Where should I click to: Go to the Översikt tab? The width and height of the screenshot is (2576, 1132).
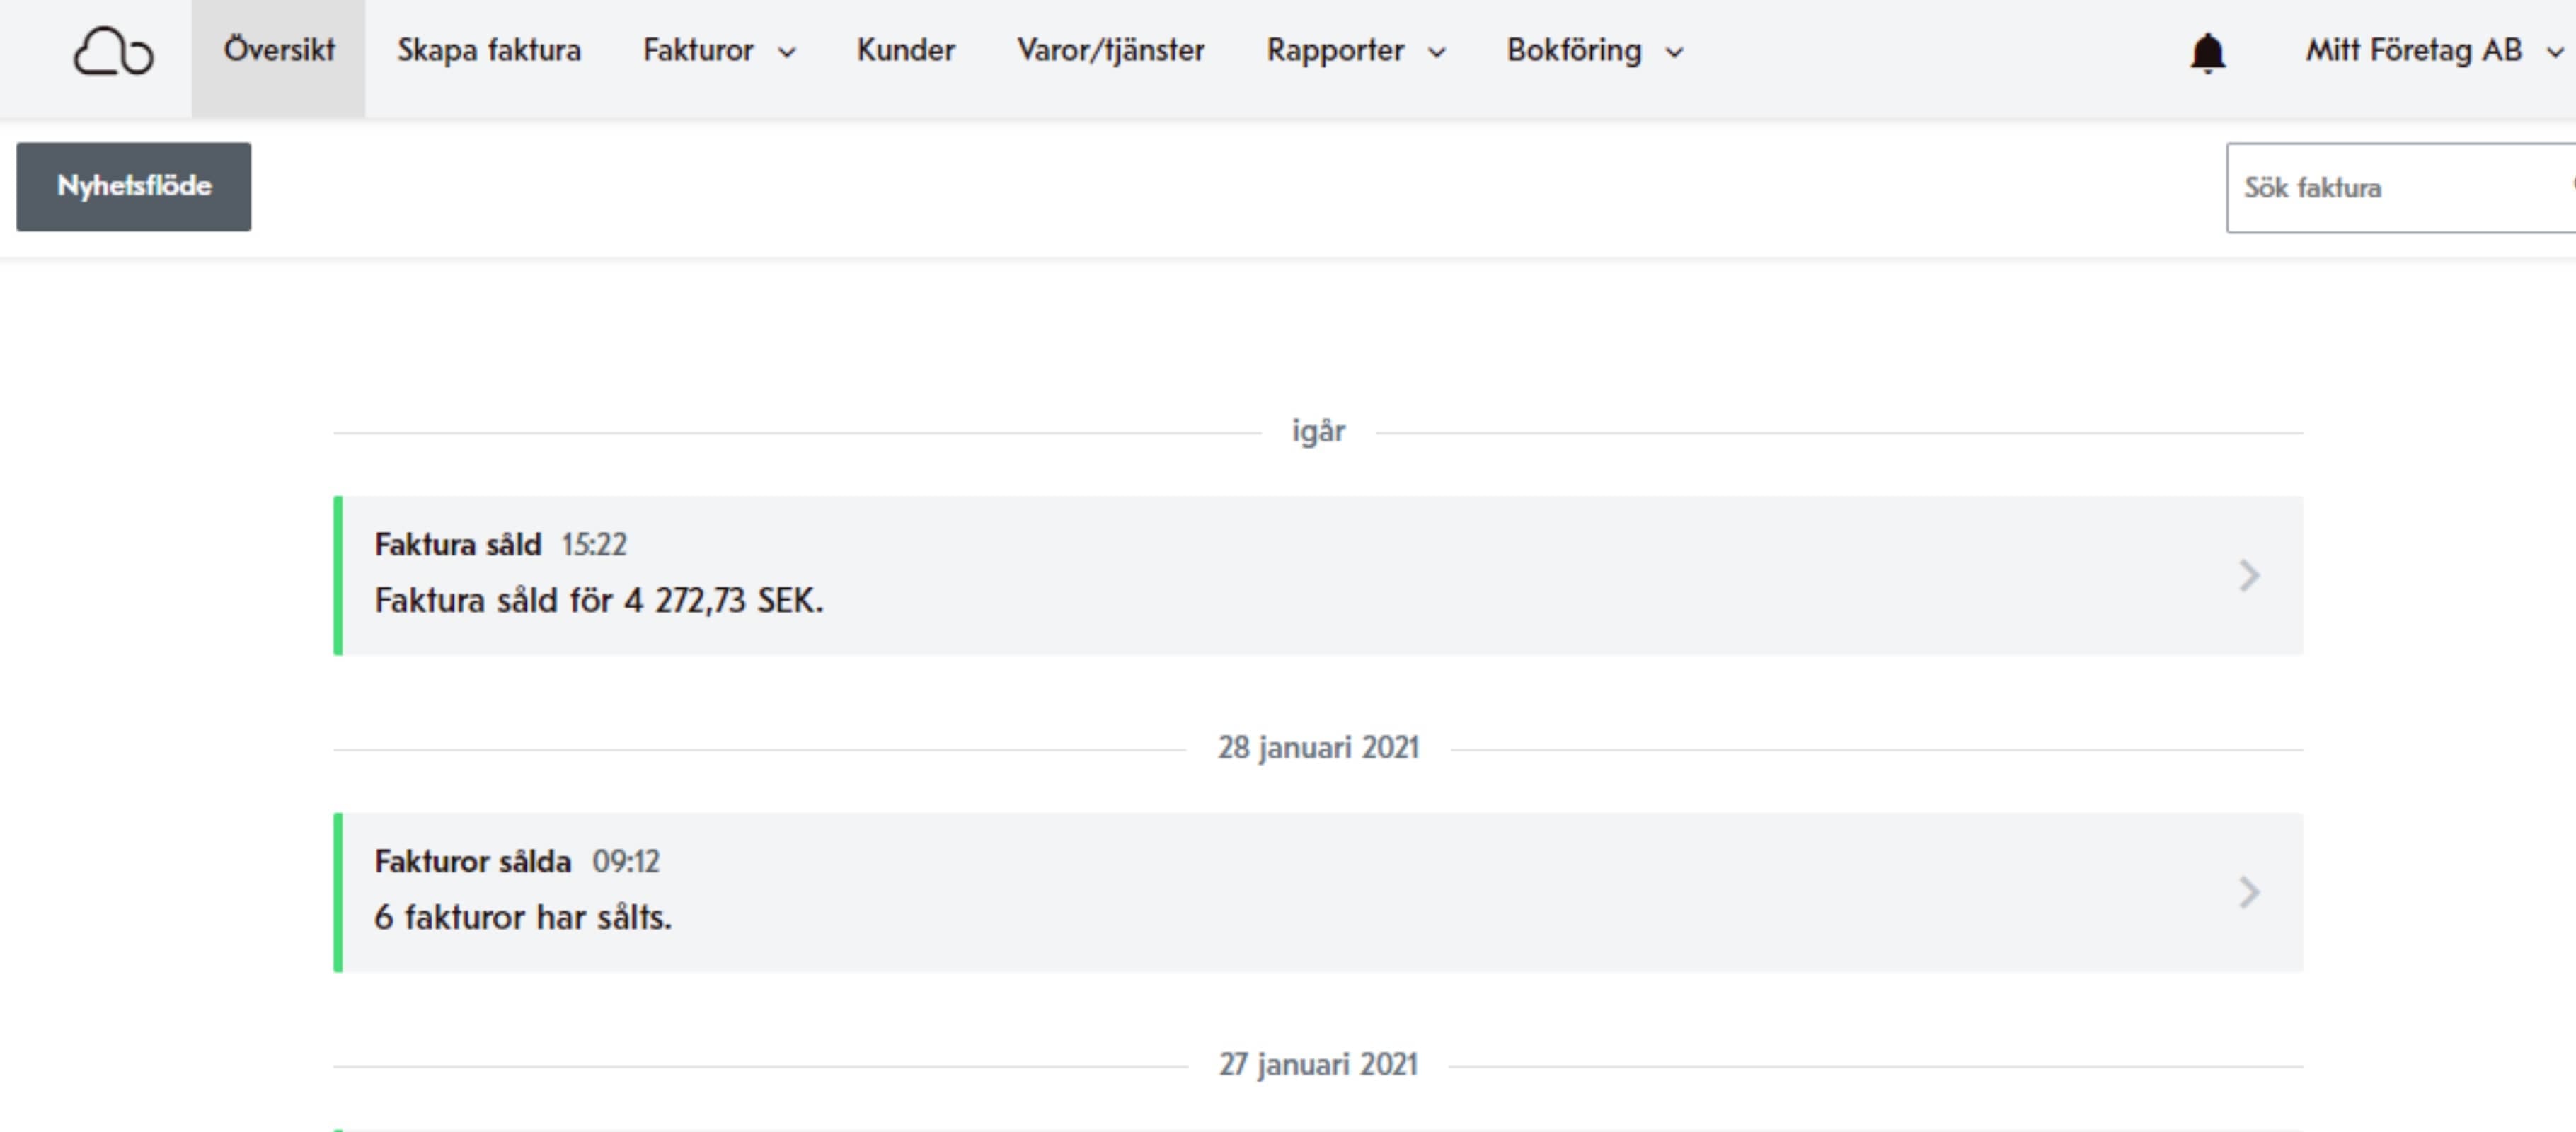[279, 50]
